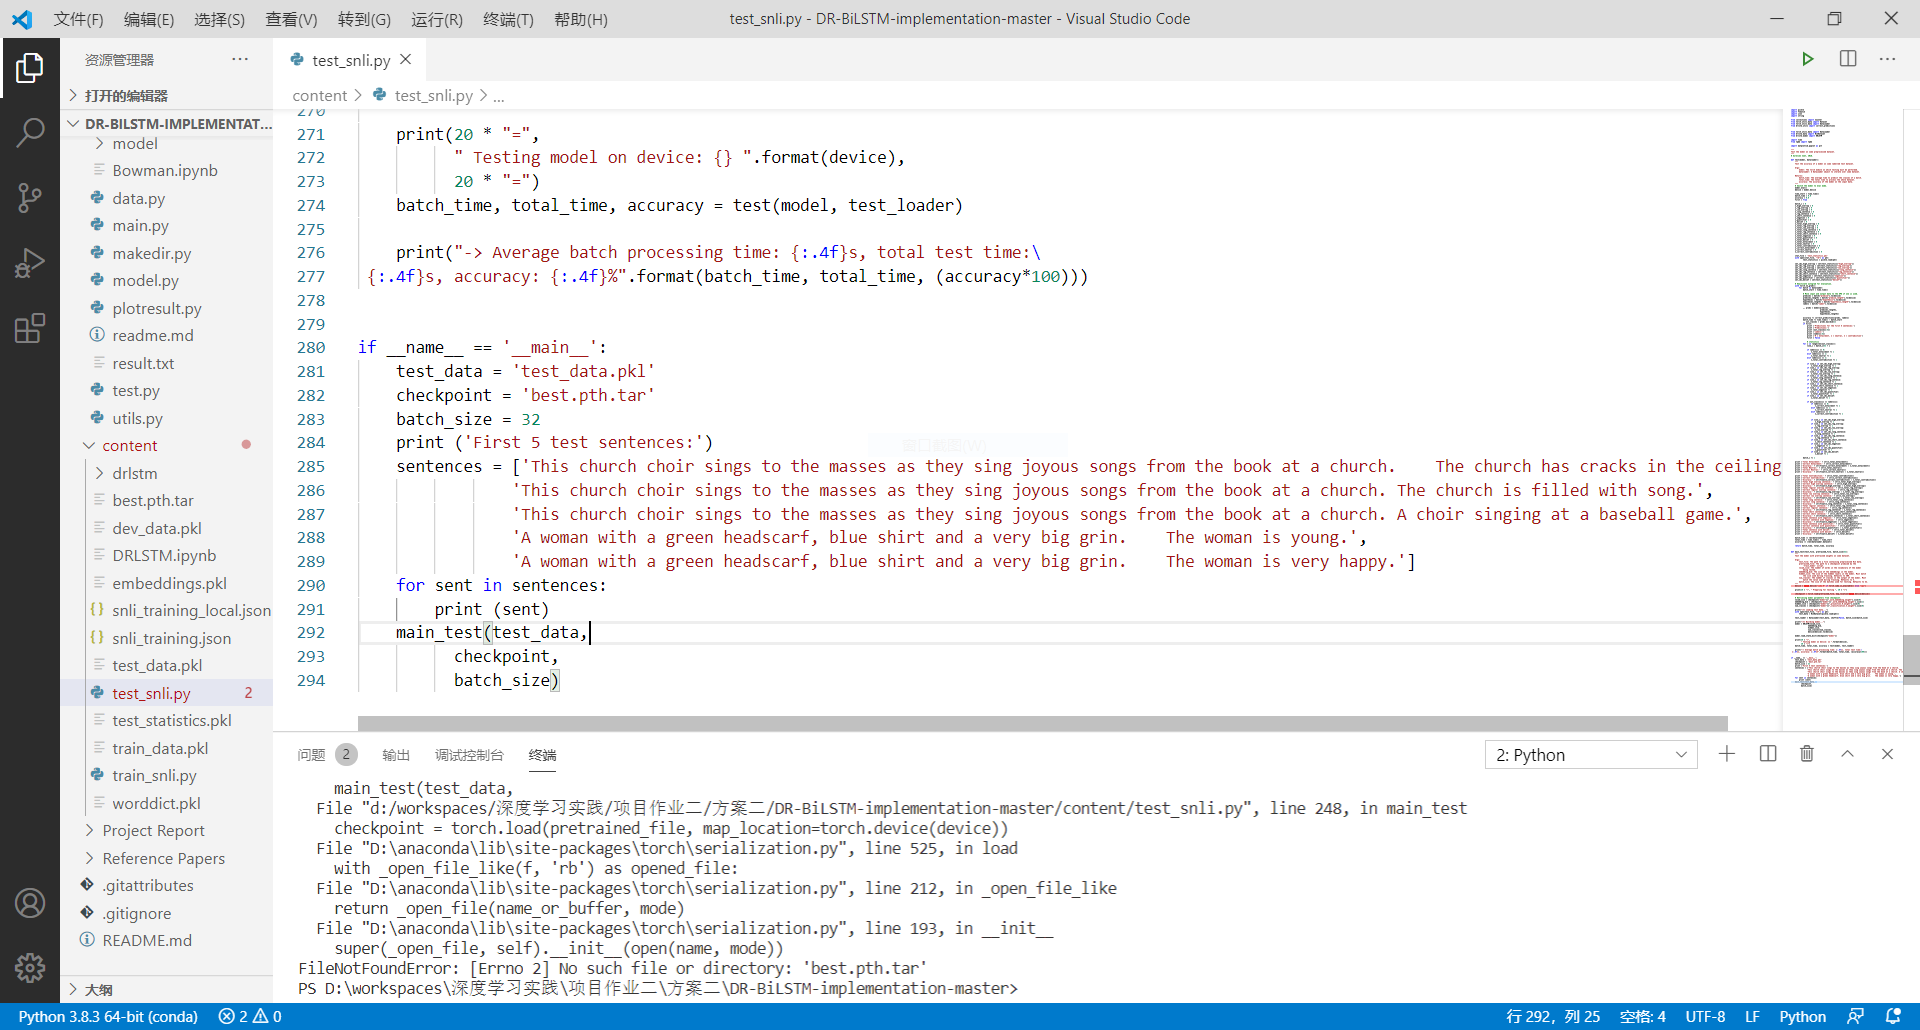Click the editor vertical scrollbar thumb
Image resolution: width=1920 pixels, height=1030 pixels.
1911,658
